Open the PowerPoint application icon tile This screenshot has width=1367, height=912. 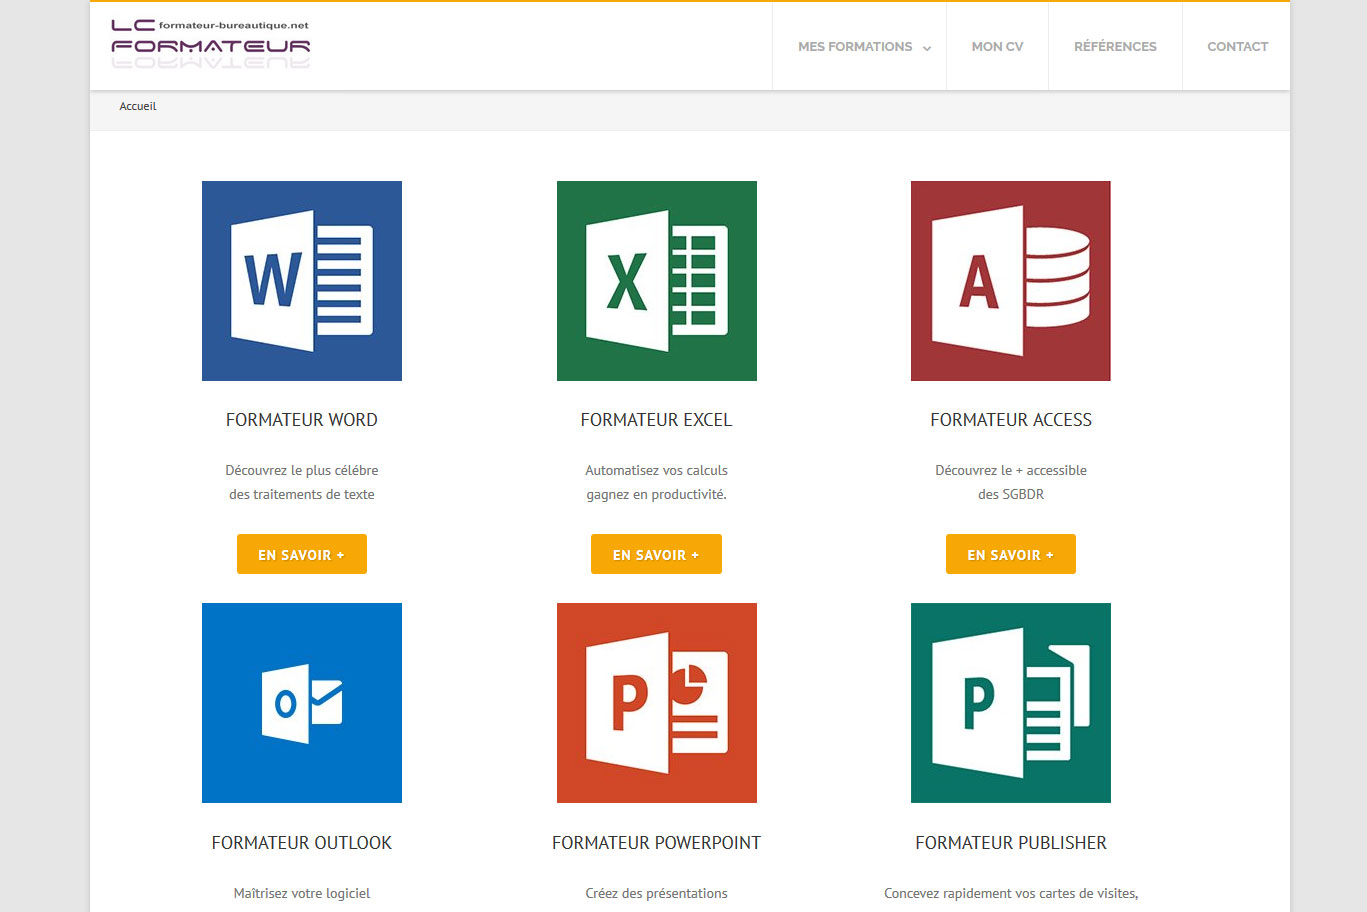[x=657, y=703]
